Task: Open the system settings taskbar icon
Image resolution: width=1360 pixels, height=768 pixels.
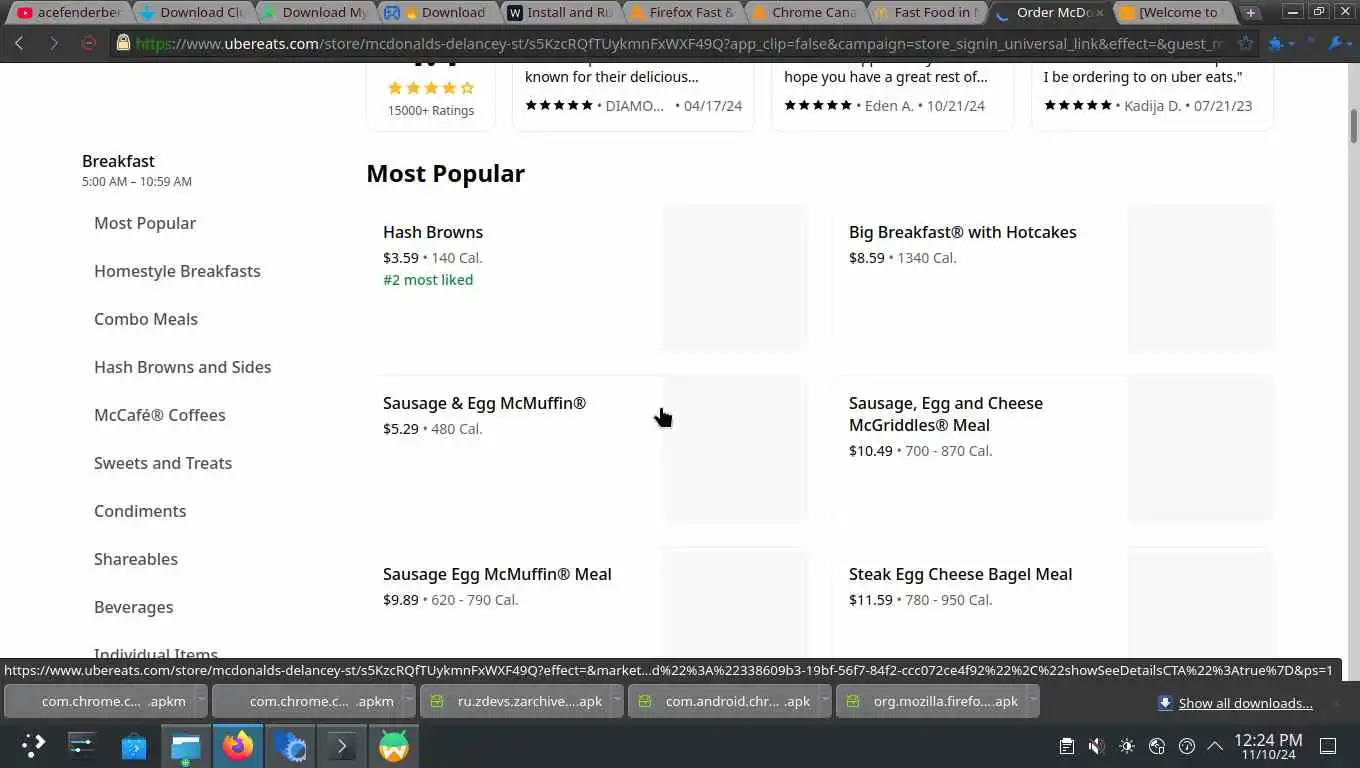Action: coord(82,745)
